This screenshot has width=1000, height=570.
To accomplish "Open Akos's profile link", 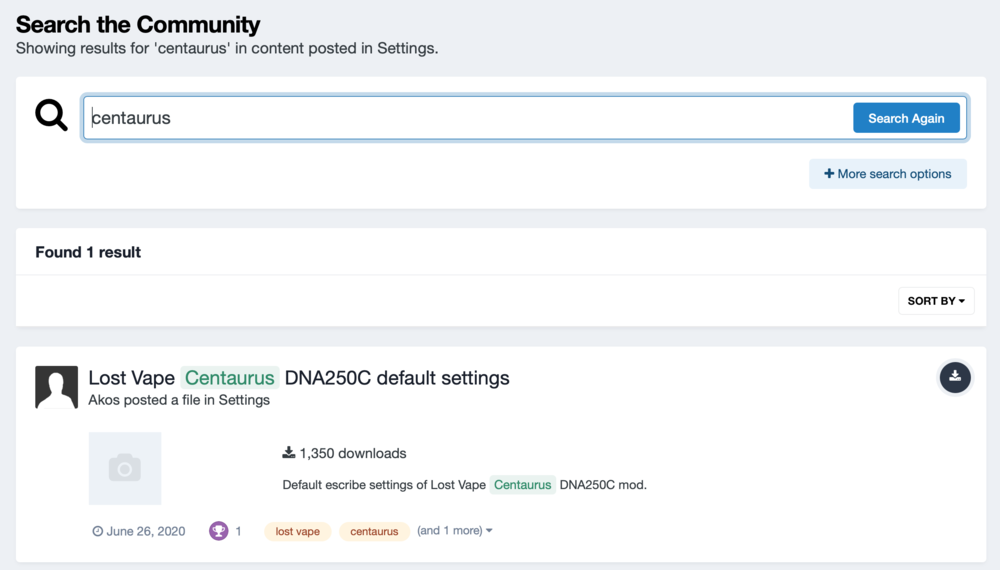I will coord(104,400).
